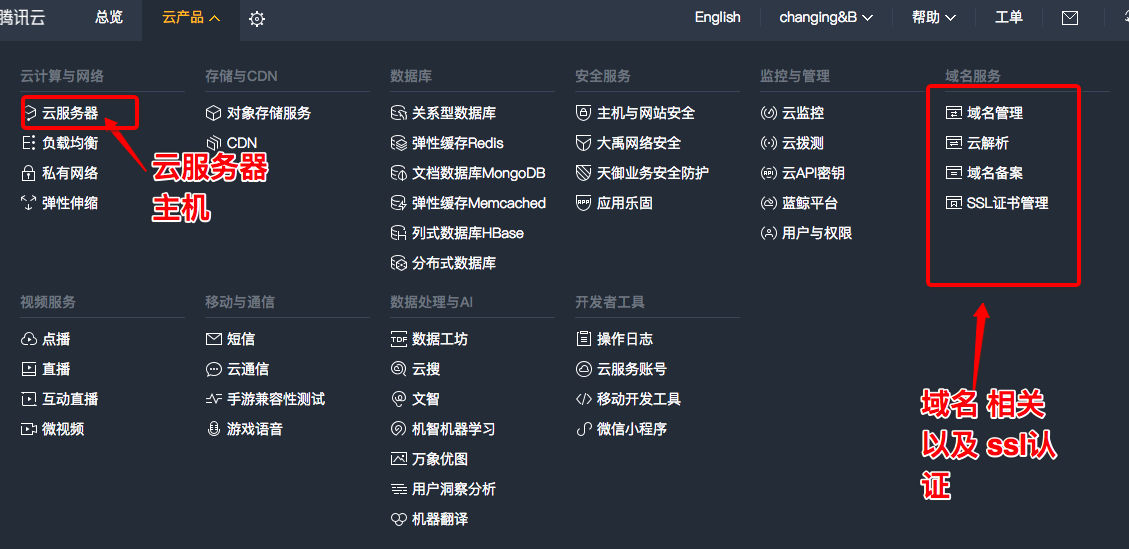Click the 云通信 chat bubble icon

(213, 369)
